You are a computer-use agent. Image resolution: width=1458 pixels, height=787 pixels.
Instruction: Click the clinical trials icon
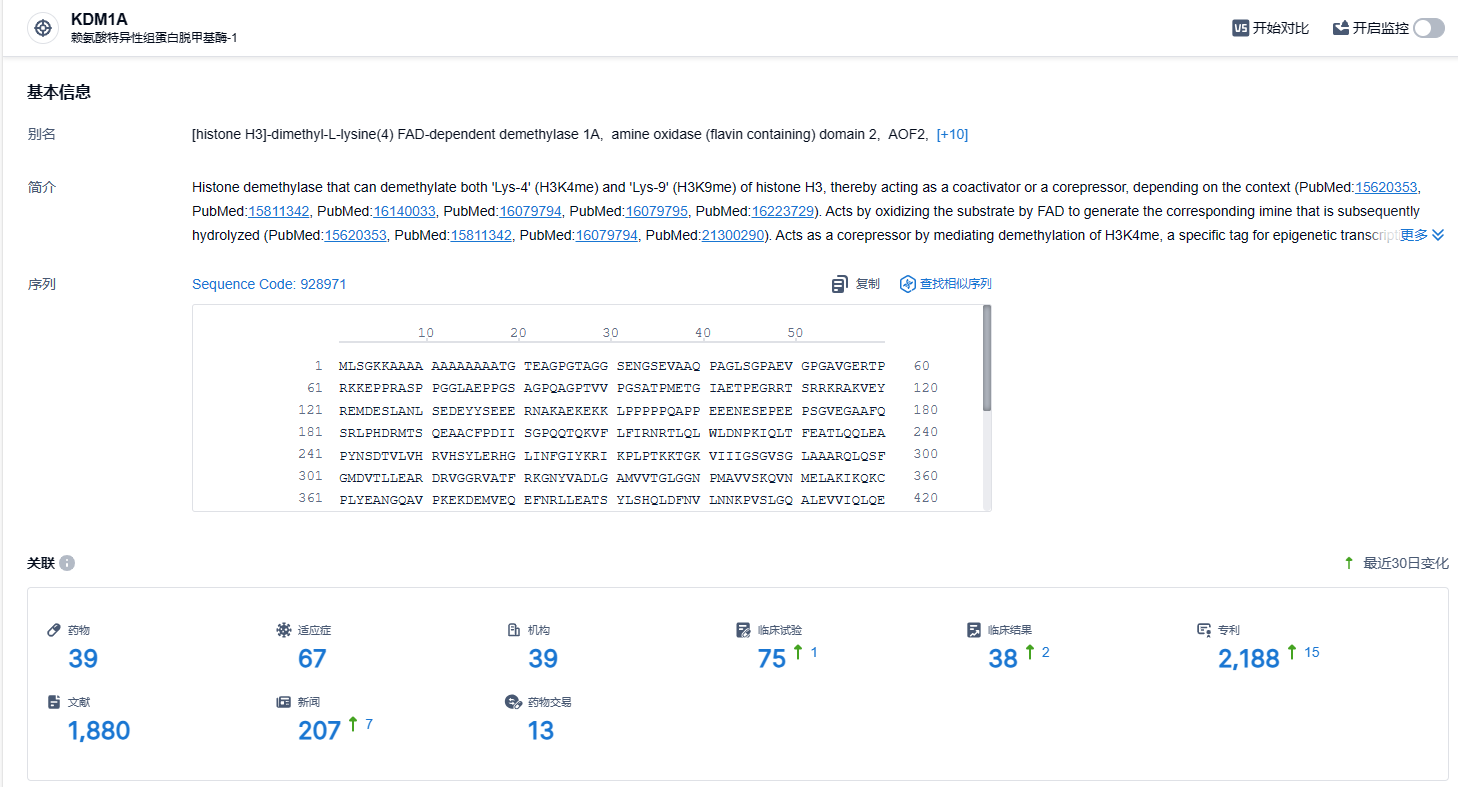coord(743,630)
